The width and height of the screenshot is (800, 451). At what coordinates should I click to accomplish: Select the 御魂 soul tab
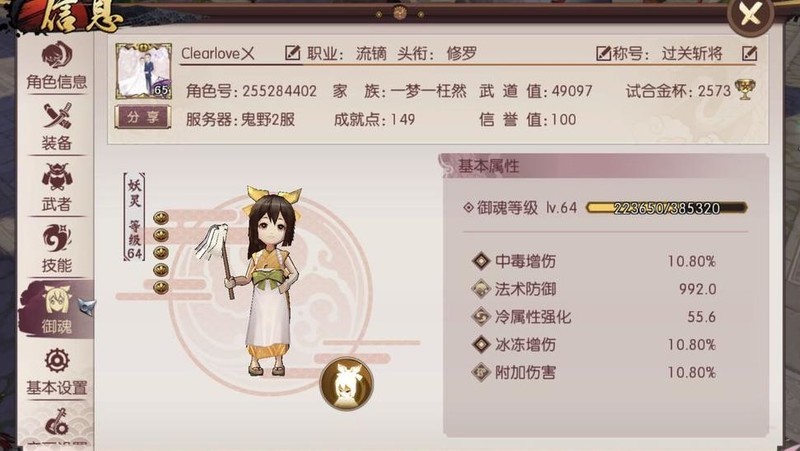[x=56, y=309]
